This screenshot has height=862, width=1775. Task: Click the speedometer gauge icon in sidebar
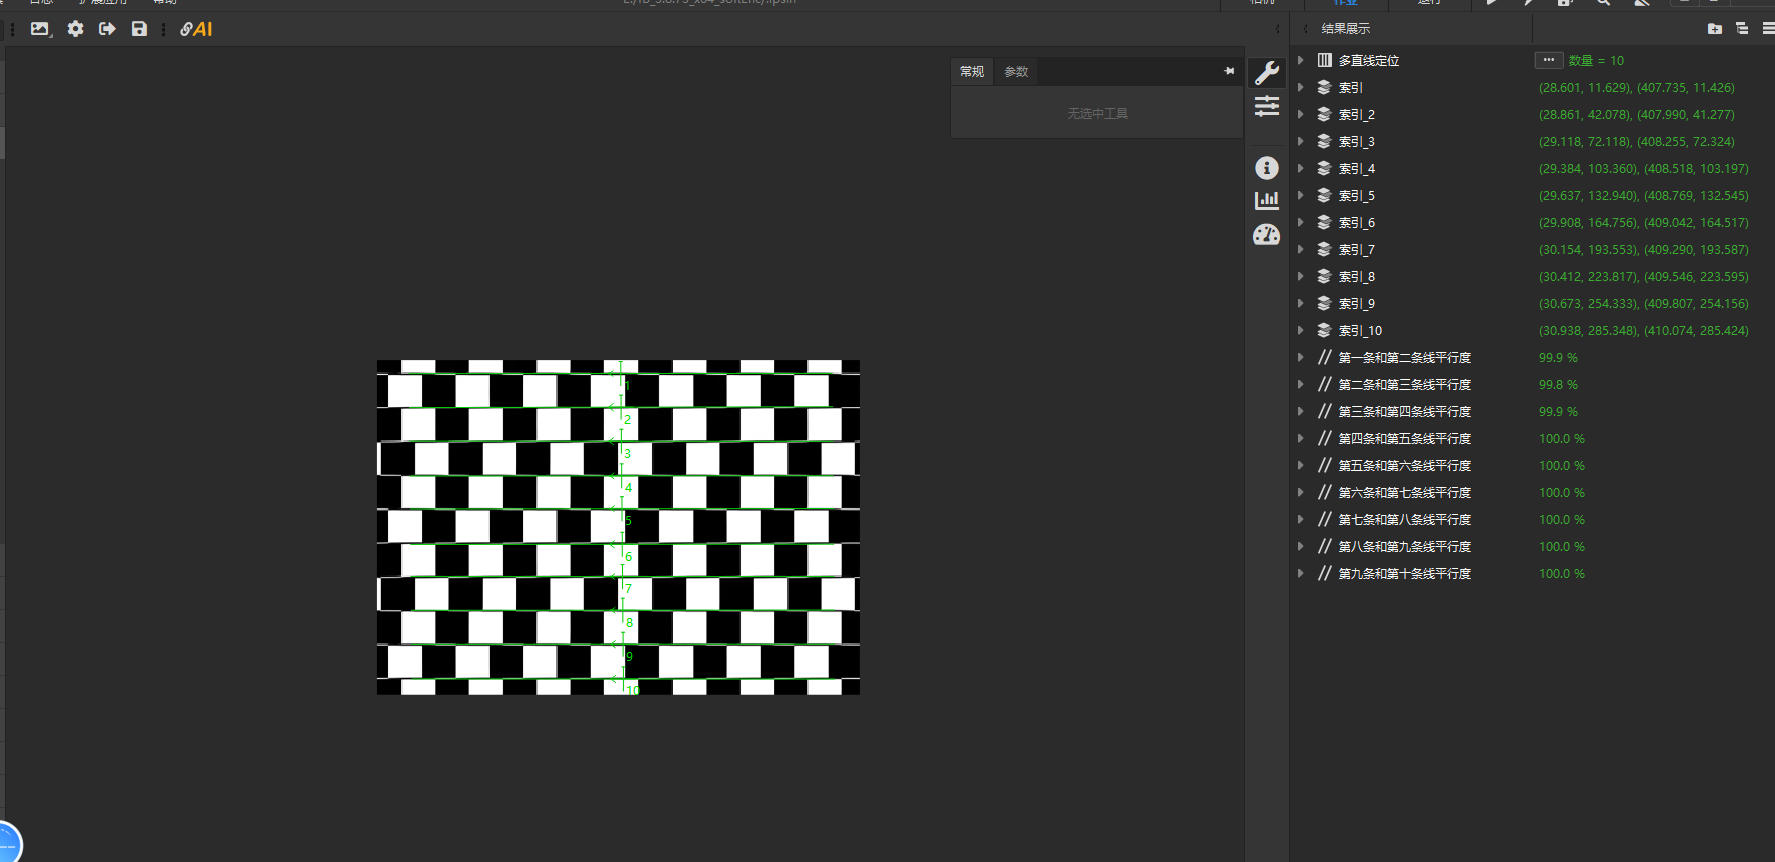click(1266, 235)
